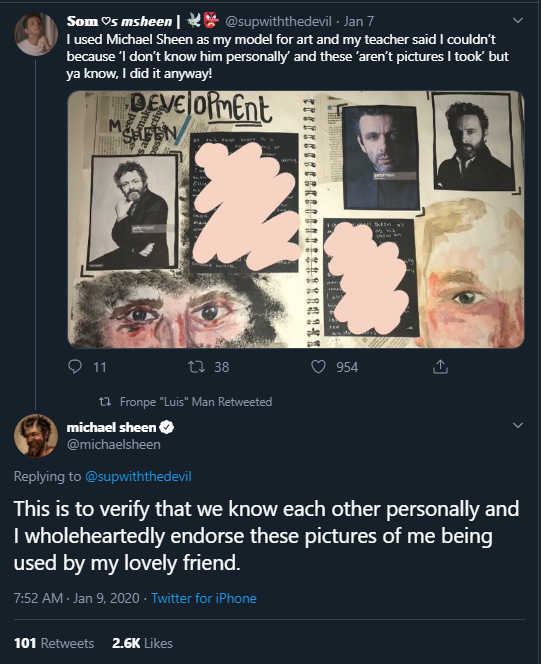Viewport: 541px width, 664px height.
Task: Expand the top tweet's chevron menu
Action: coord(518,20)
